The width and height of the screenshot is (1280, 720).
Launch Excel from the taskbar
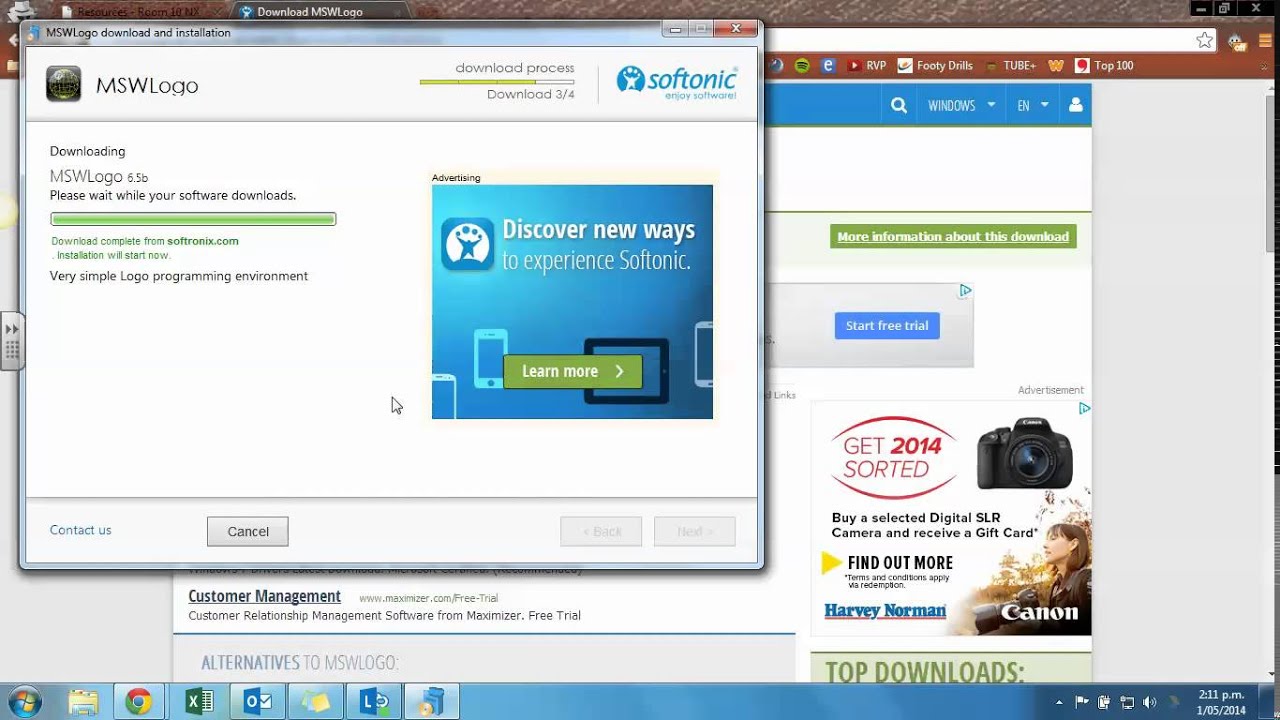(x=199, y=701)
